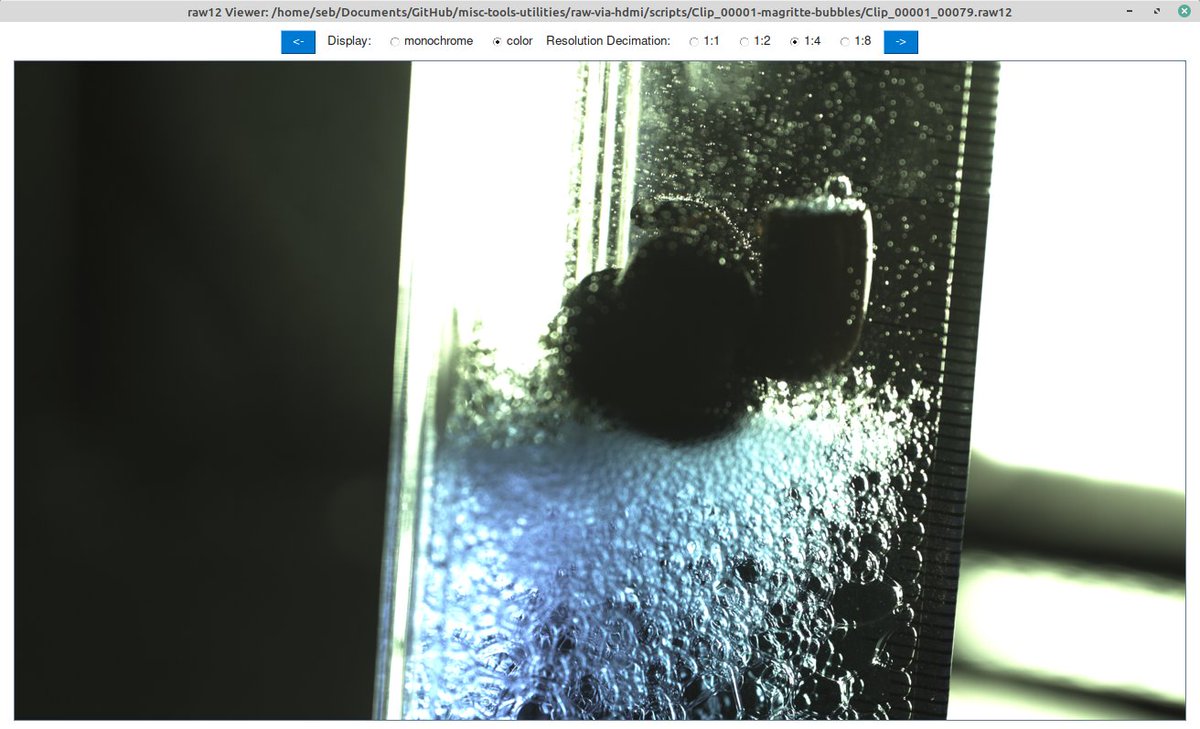Select the color display option
This screenshot has height=729, width=1200.
(x=497, y=41)
